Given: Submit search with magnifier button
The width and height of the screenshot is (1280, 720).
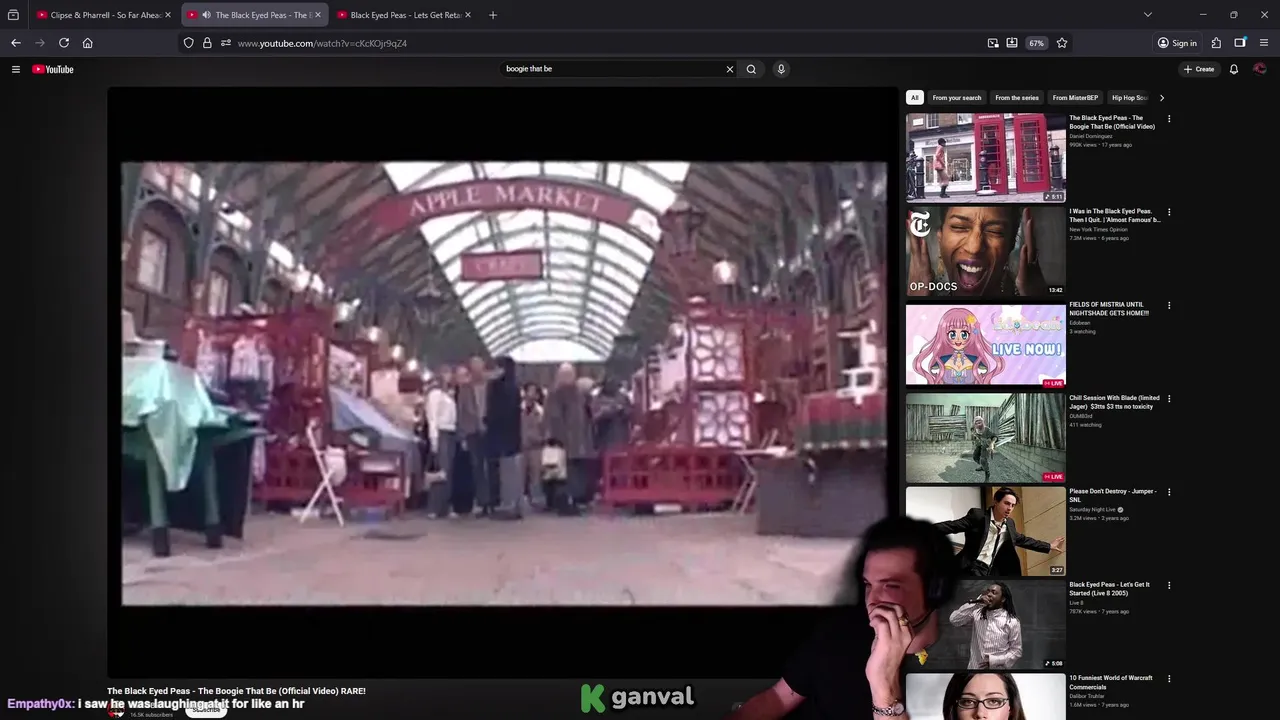Looking at the screenshot, I should (x=751, y=69).
